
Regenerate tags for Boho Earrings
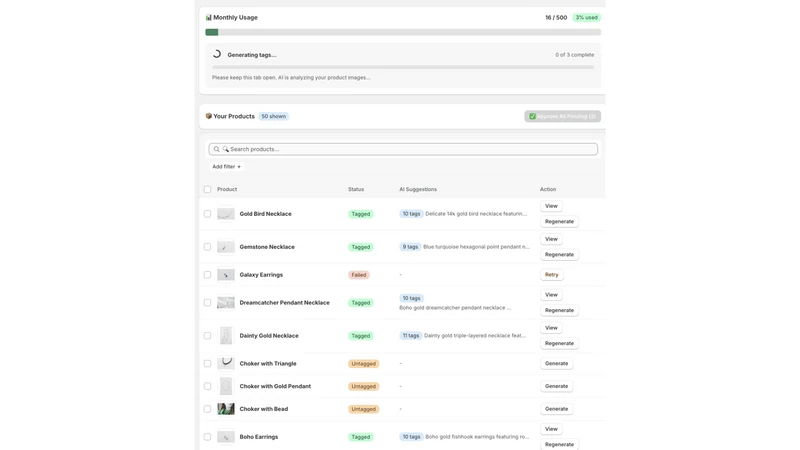559,444
